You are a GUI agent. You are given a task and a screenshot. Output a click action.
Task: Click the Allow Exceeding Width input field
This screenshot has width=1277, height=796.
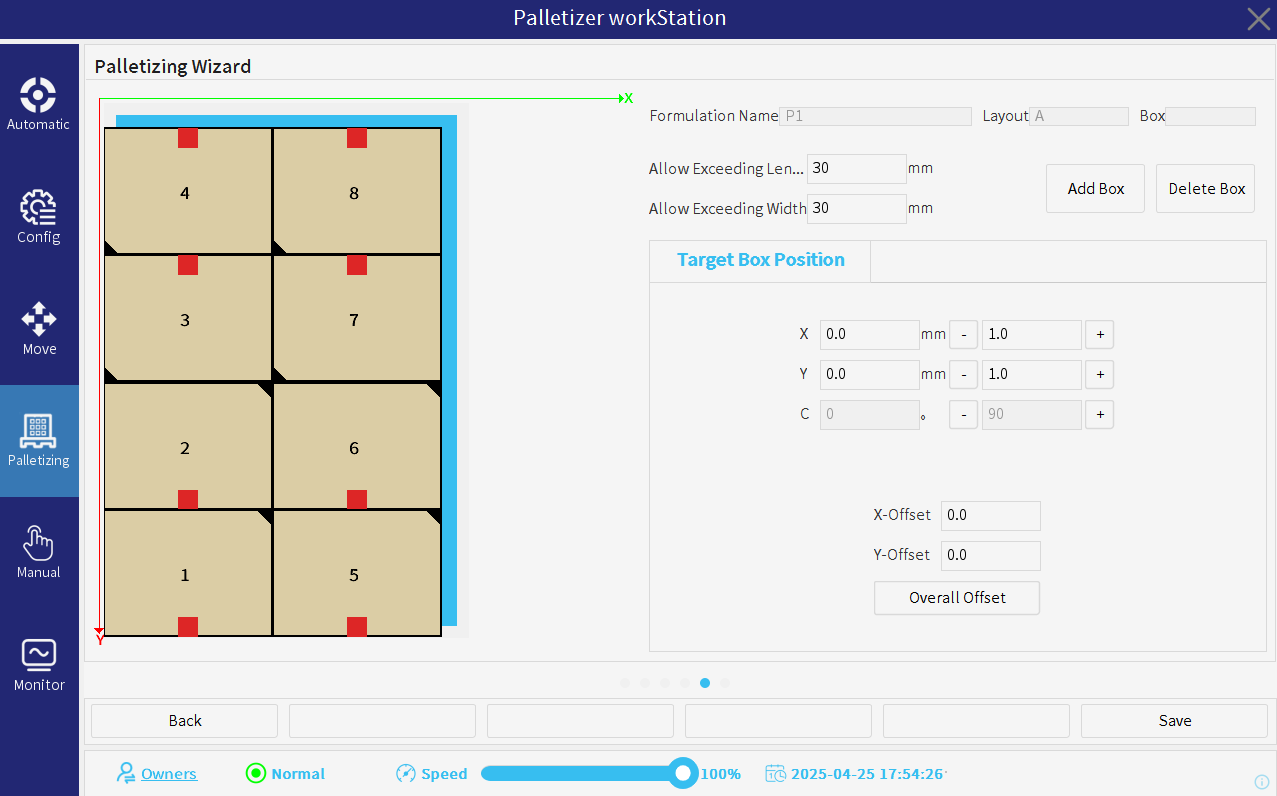pos(856,208)
